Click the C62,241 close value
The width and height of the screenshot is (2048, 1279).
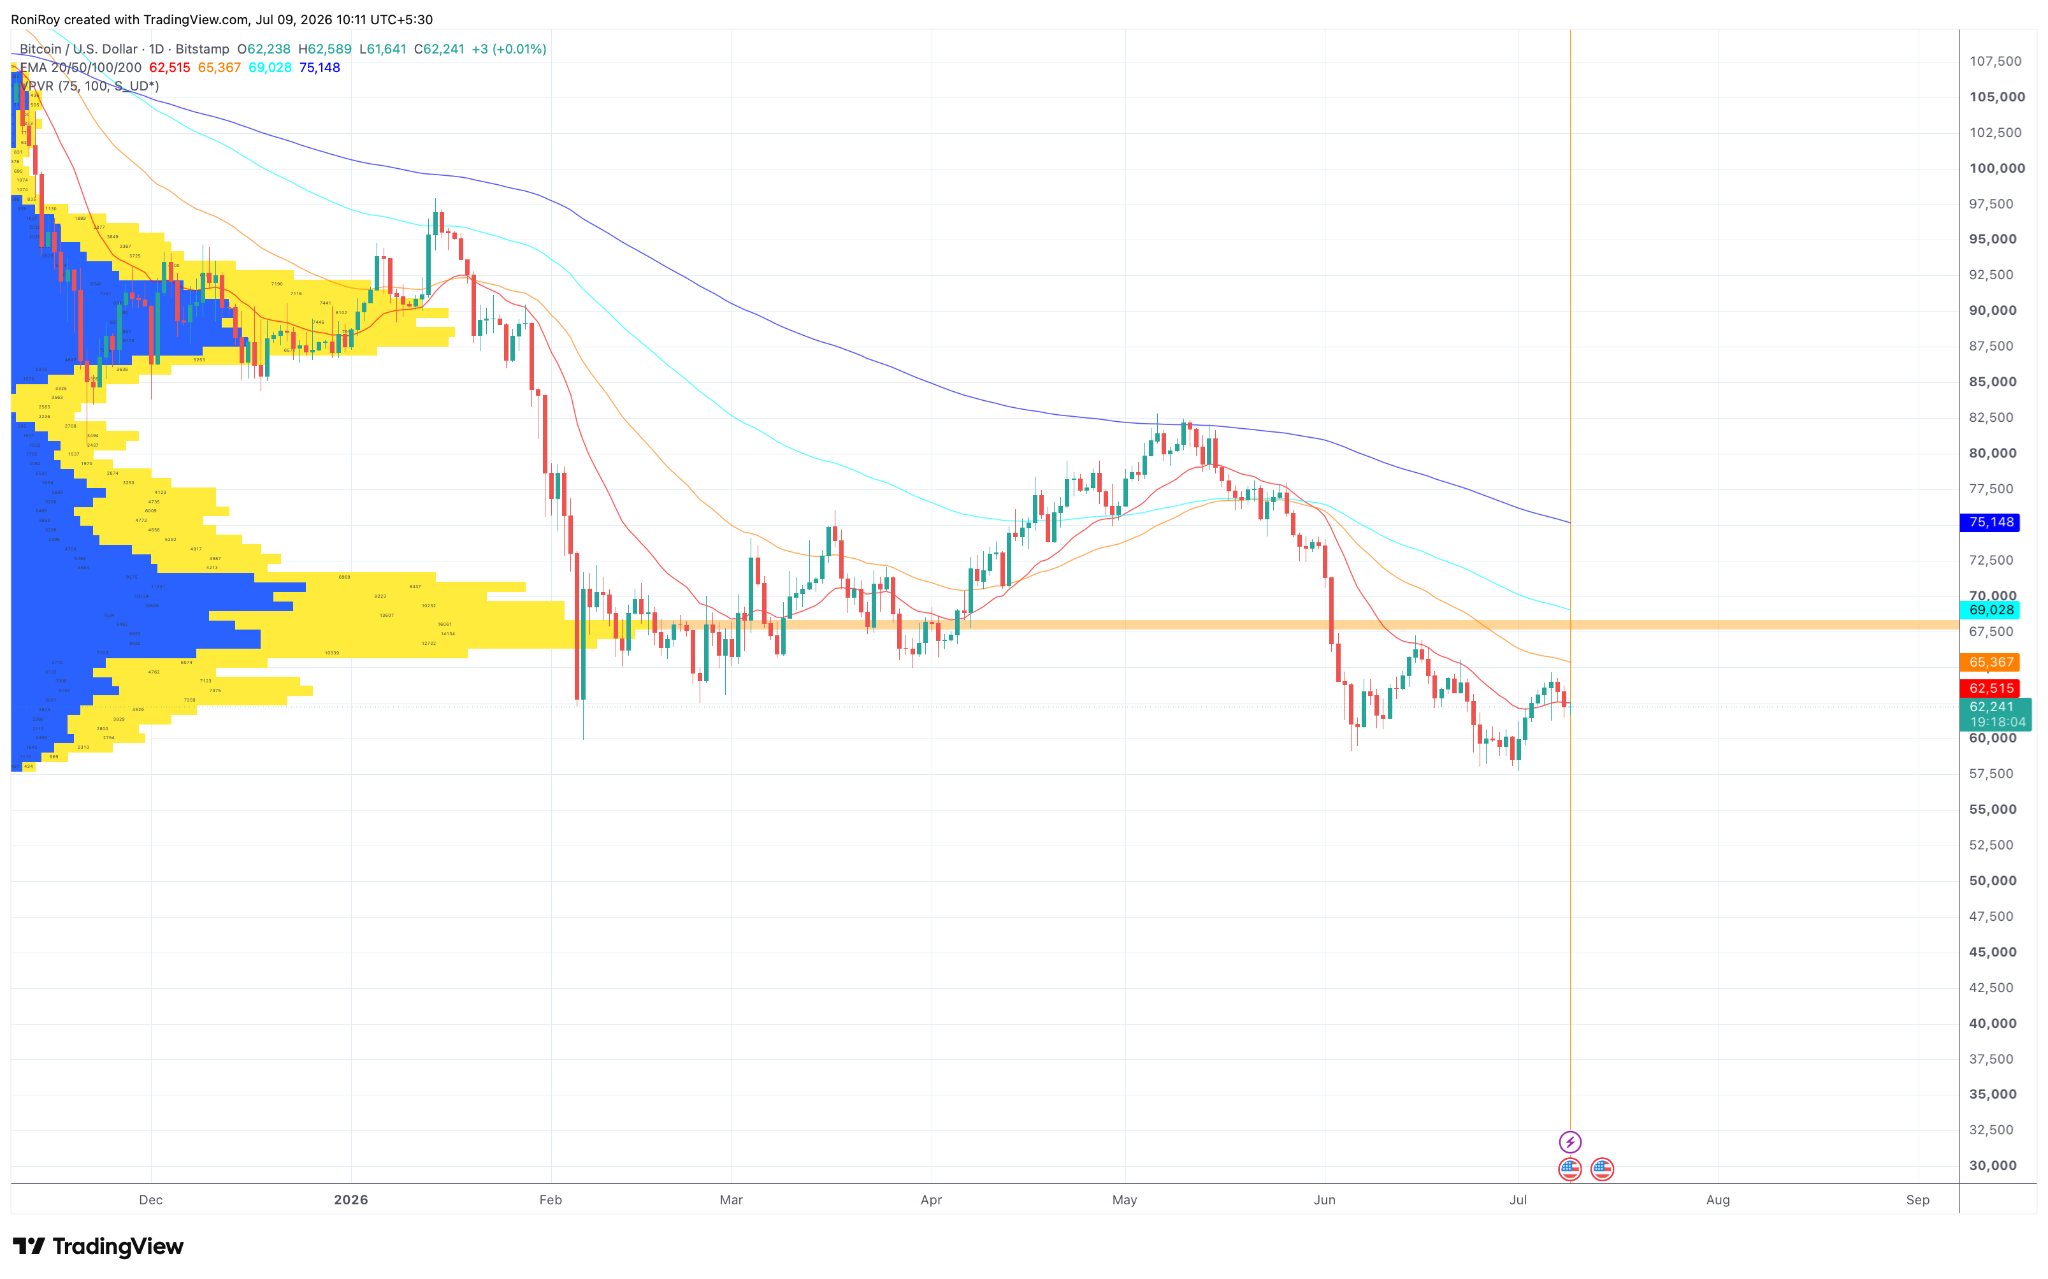pos(439,49)
